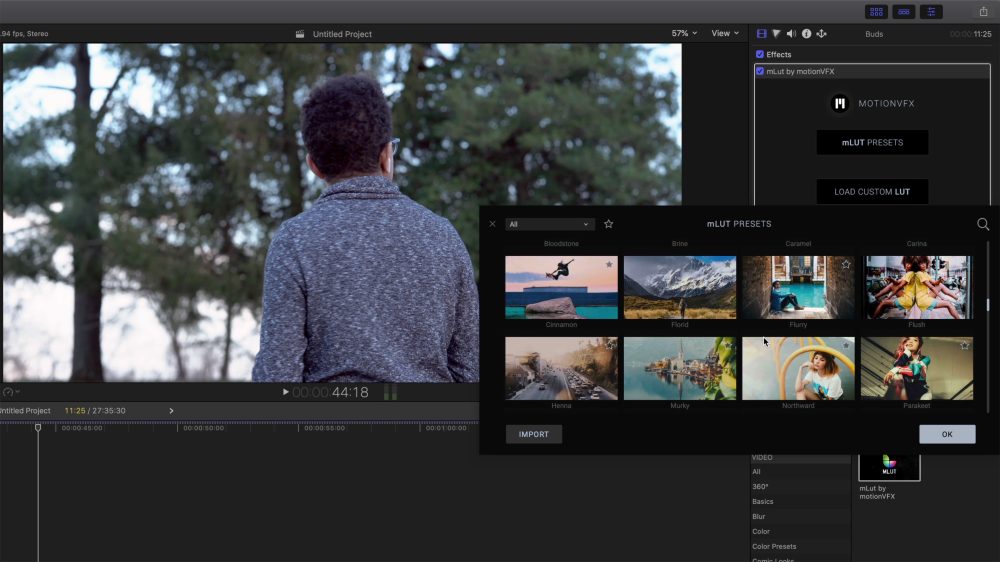Click the mLUT PRESETS button
The image size is (1000, 562).
click(x=872, y=142)
